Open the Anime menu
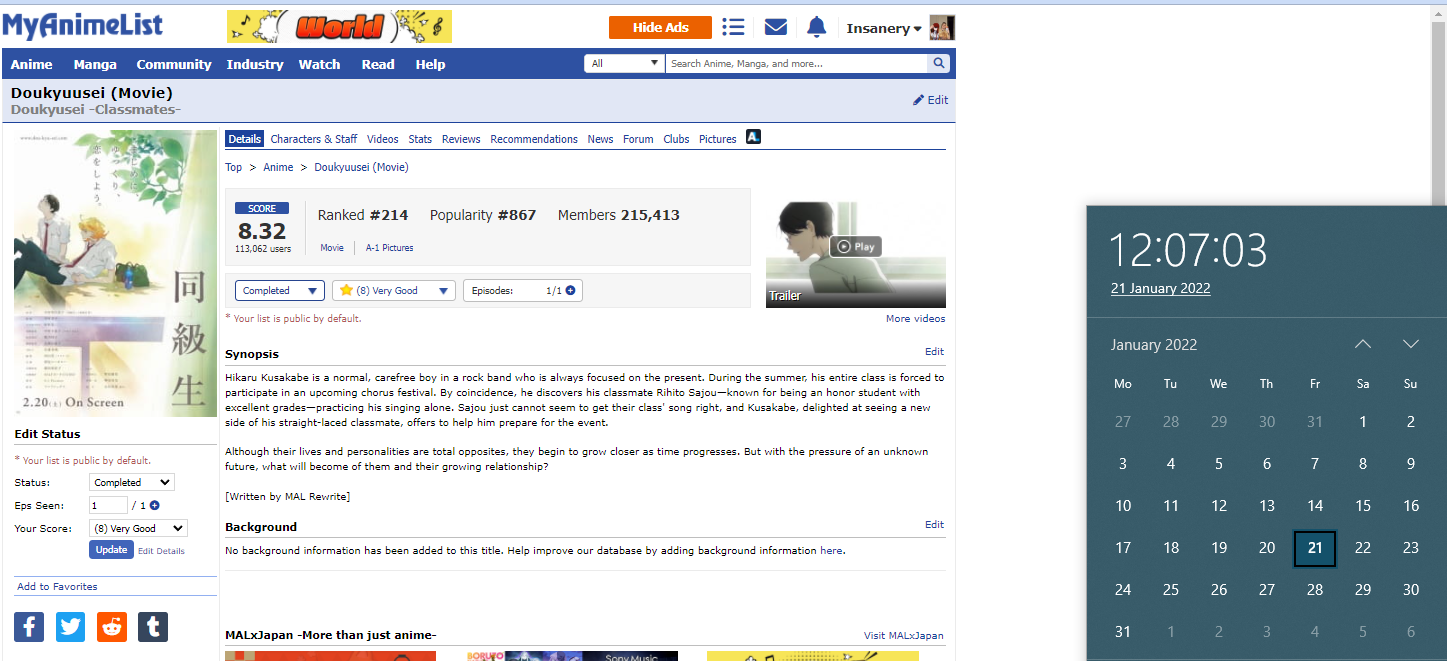The image size is (1447, 661). point(31,64)
